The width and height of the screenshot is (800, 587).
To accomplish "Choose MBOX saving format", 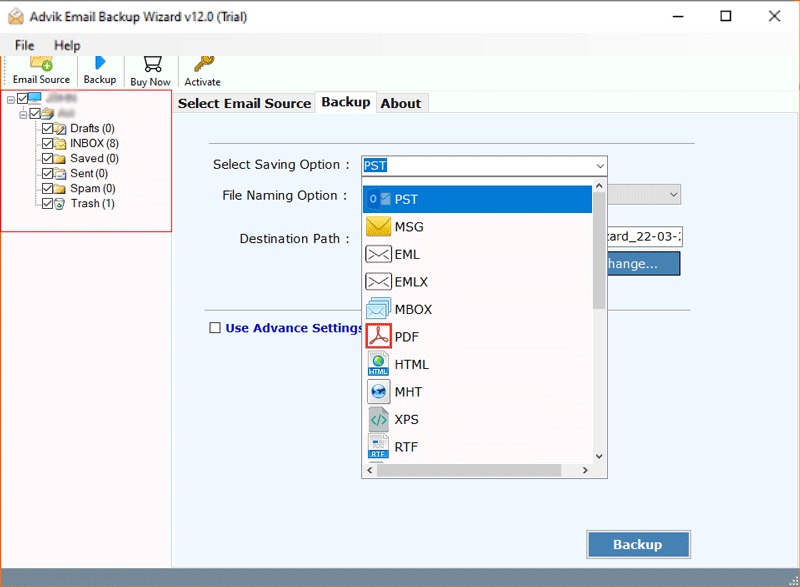I will click(477, 309).
